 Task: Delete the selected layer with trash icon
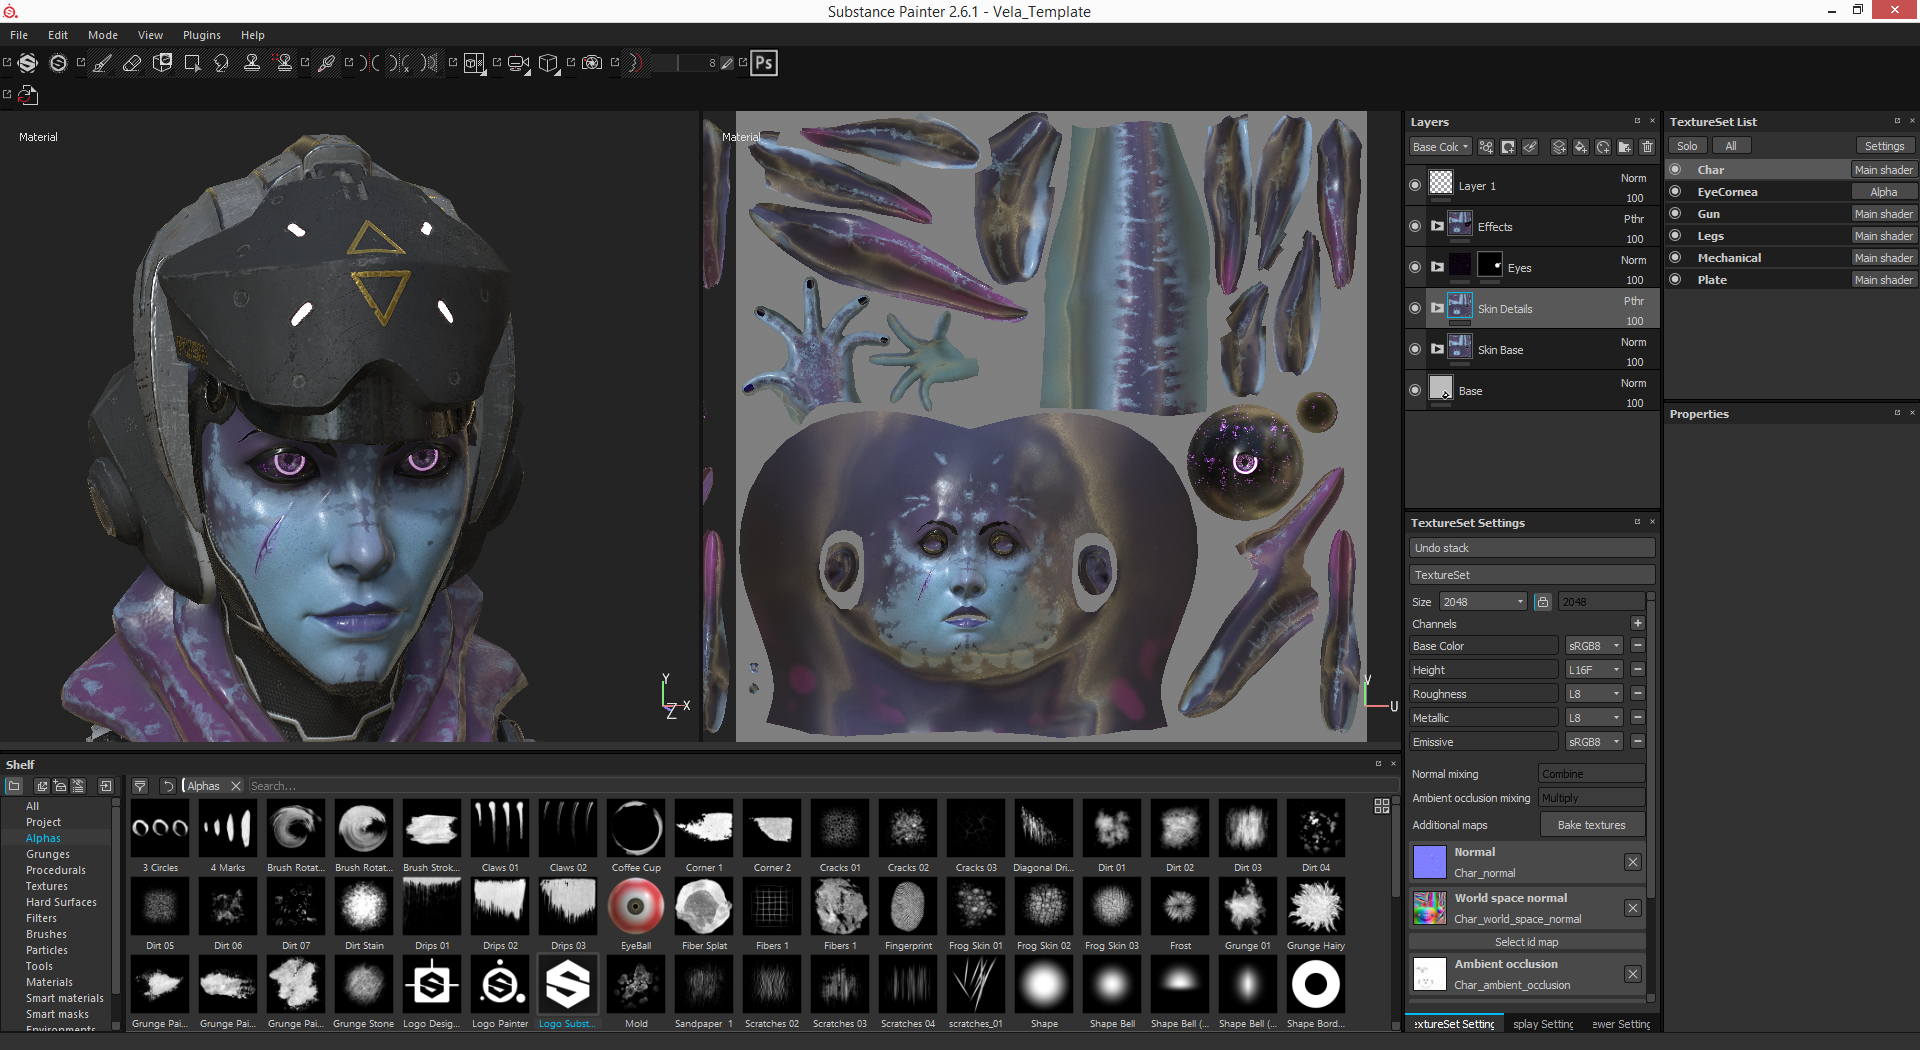click(1647, 147)
